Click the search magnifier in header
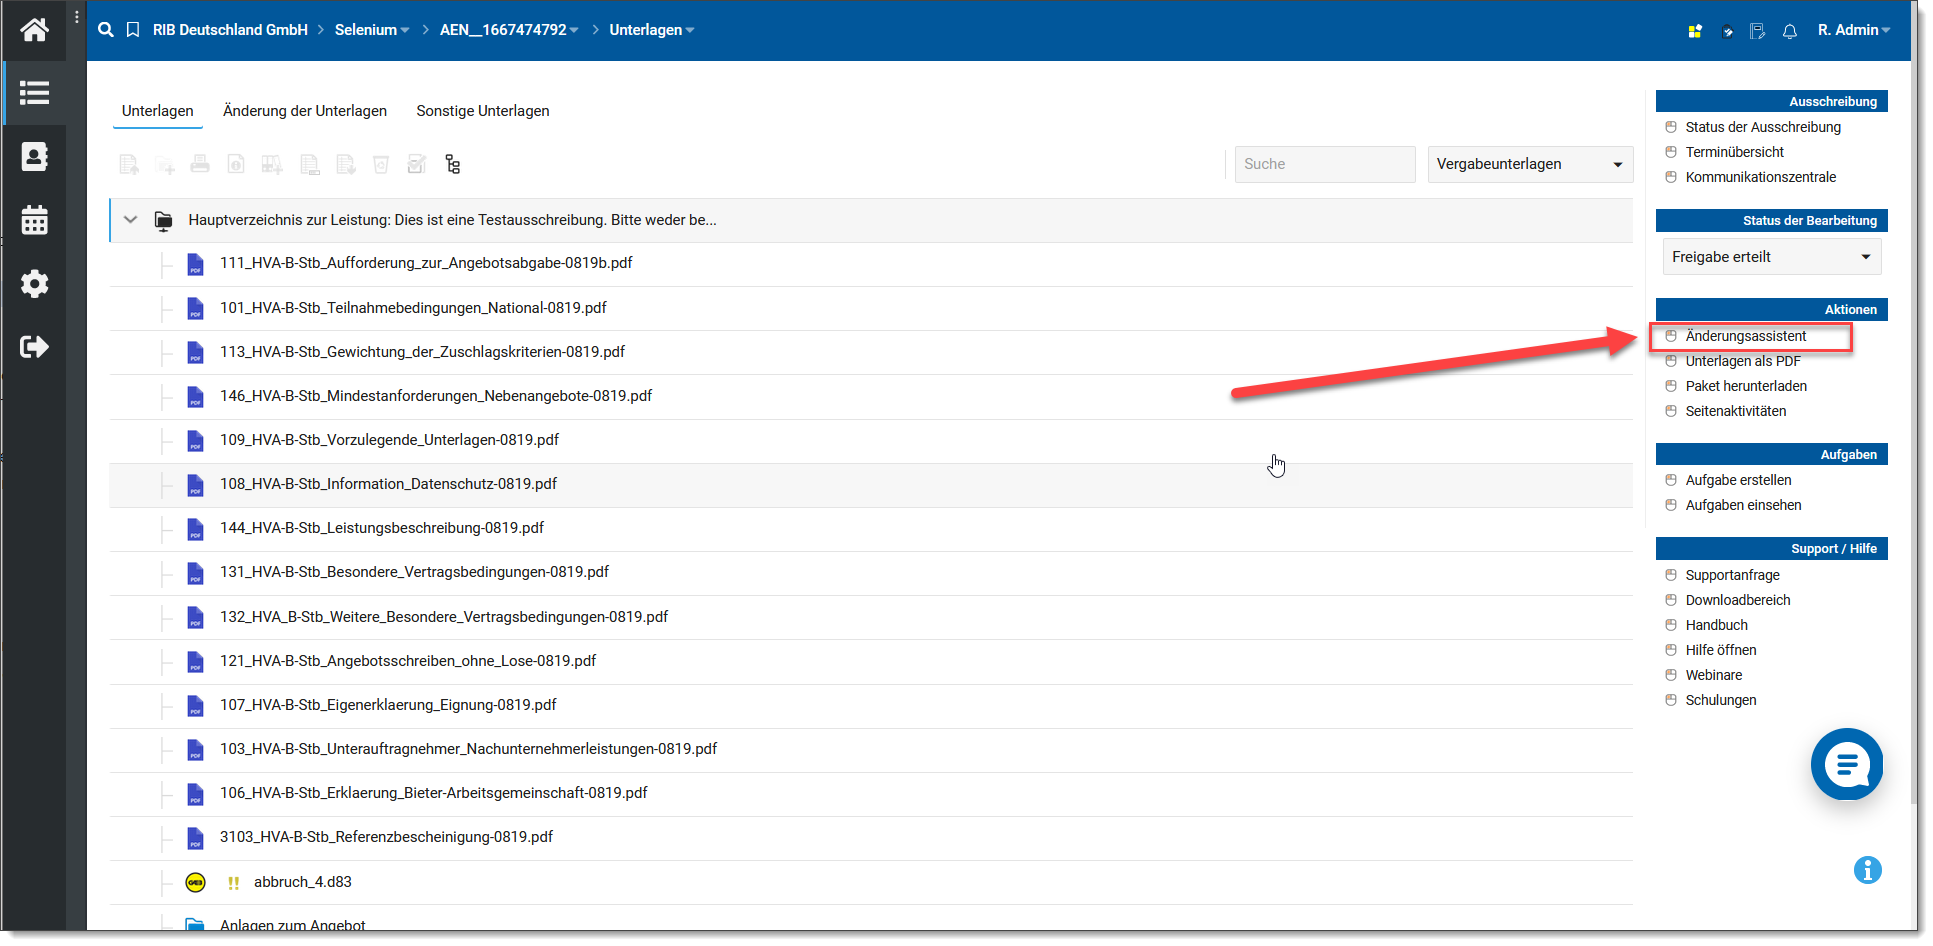The height and width of the screenshot is (946, 1933). click(x=106, y=30)
